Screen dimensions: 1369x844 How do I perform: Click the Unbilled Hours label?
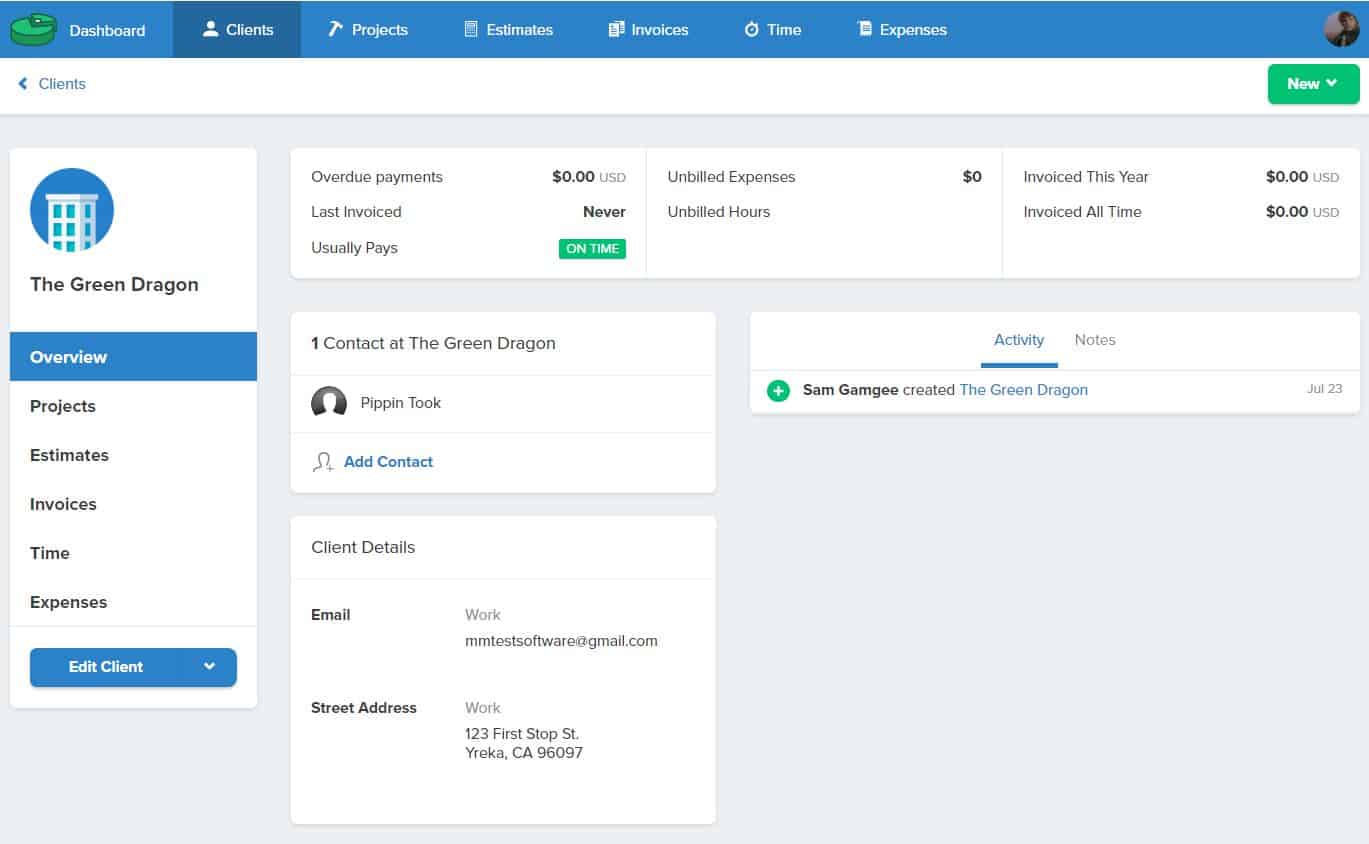(x=719, y=212)
